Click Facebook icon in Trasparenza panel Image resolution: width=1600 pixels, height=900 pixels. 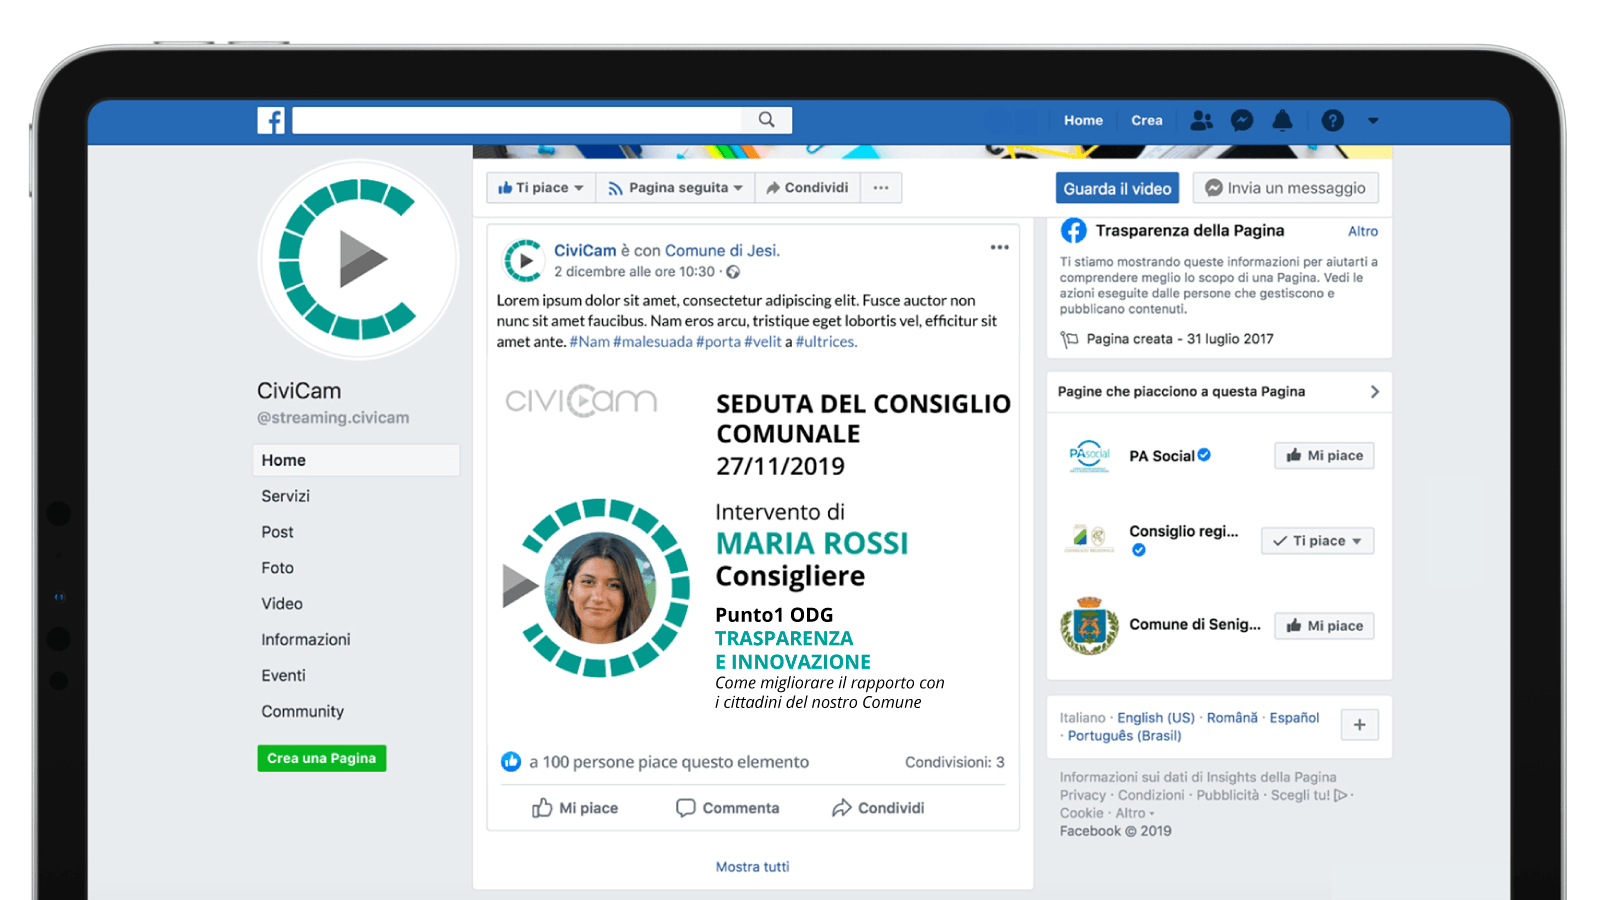[1074, 231]
